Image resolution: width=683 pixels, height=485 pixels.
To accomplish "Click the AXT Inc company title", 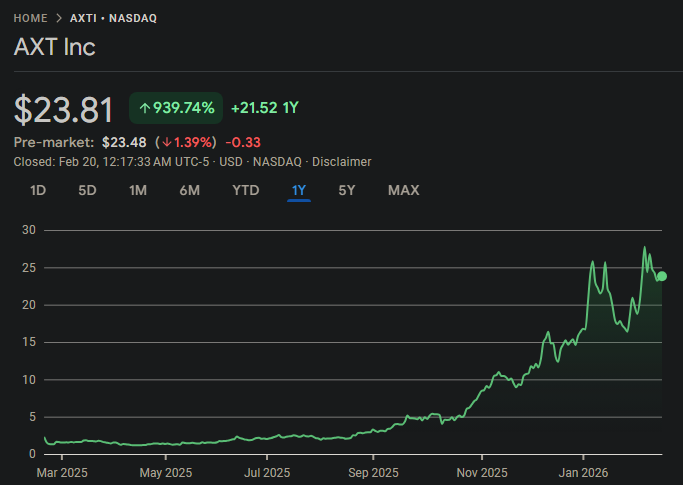I will (54, 47).
